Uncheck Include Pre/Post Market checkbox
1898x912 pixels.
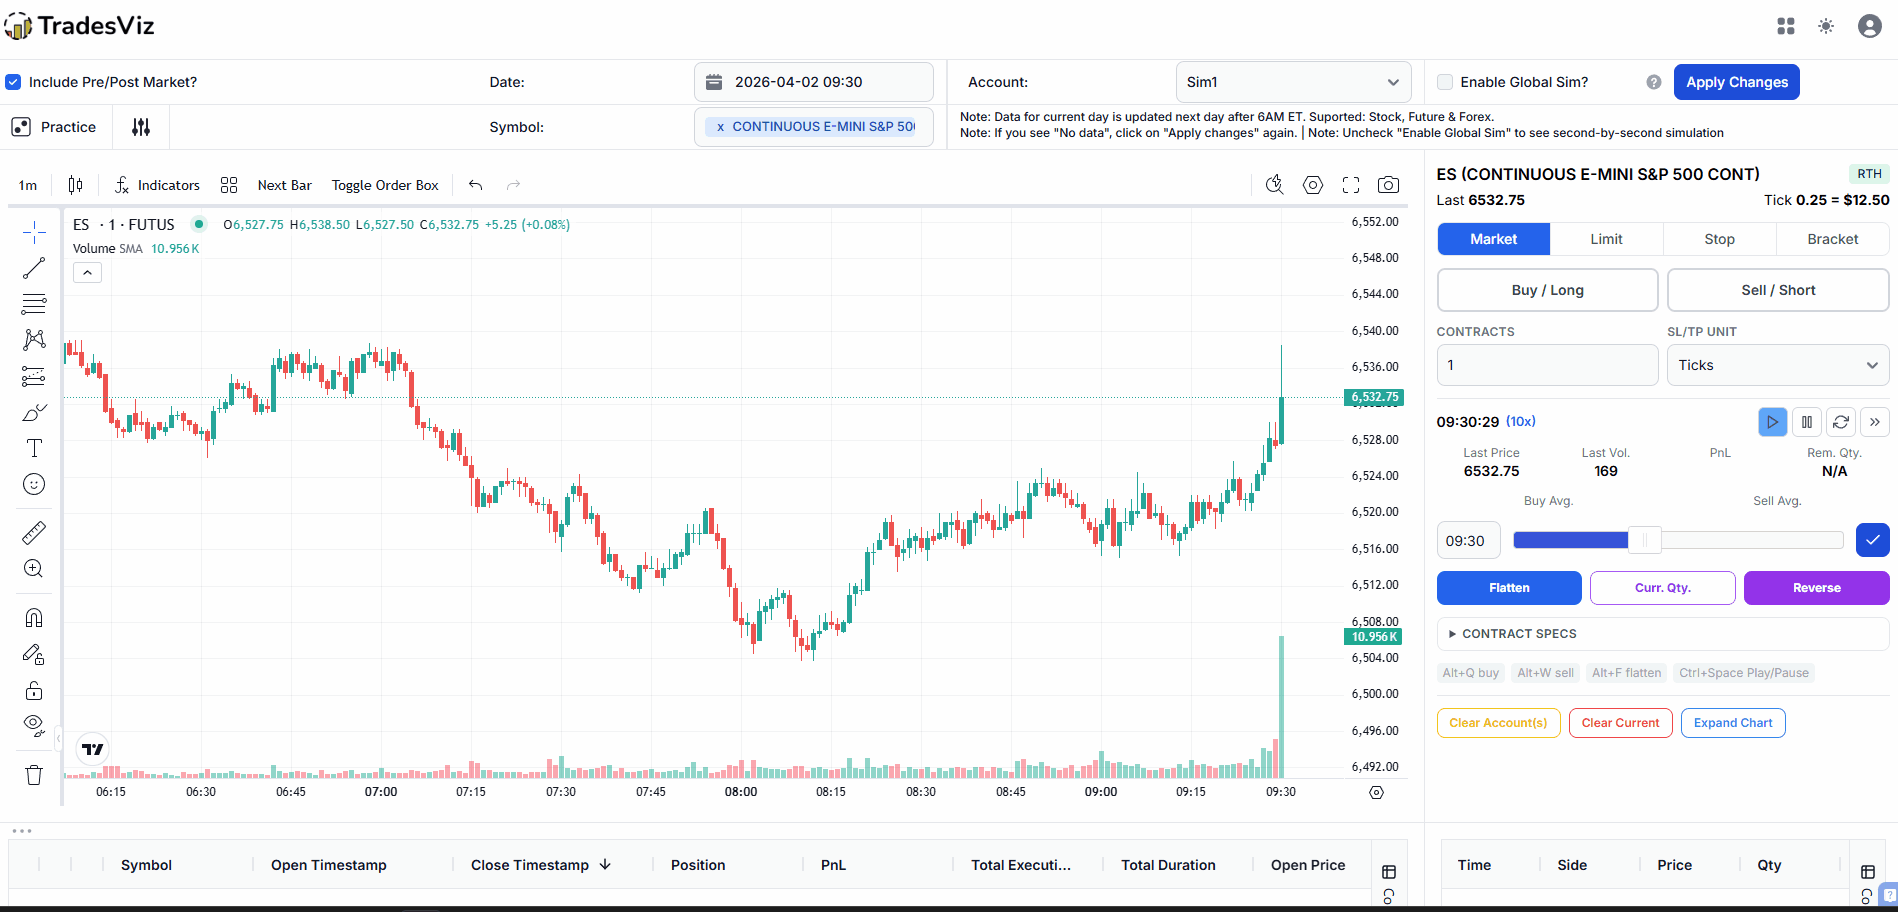(13, 82)
